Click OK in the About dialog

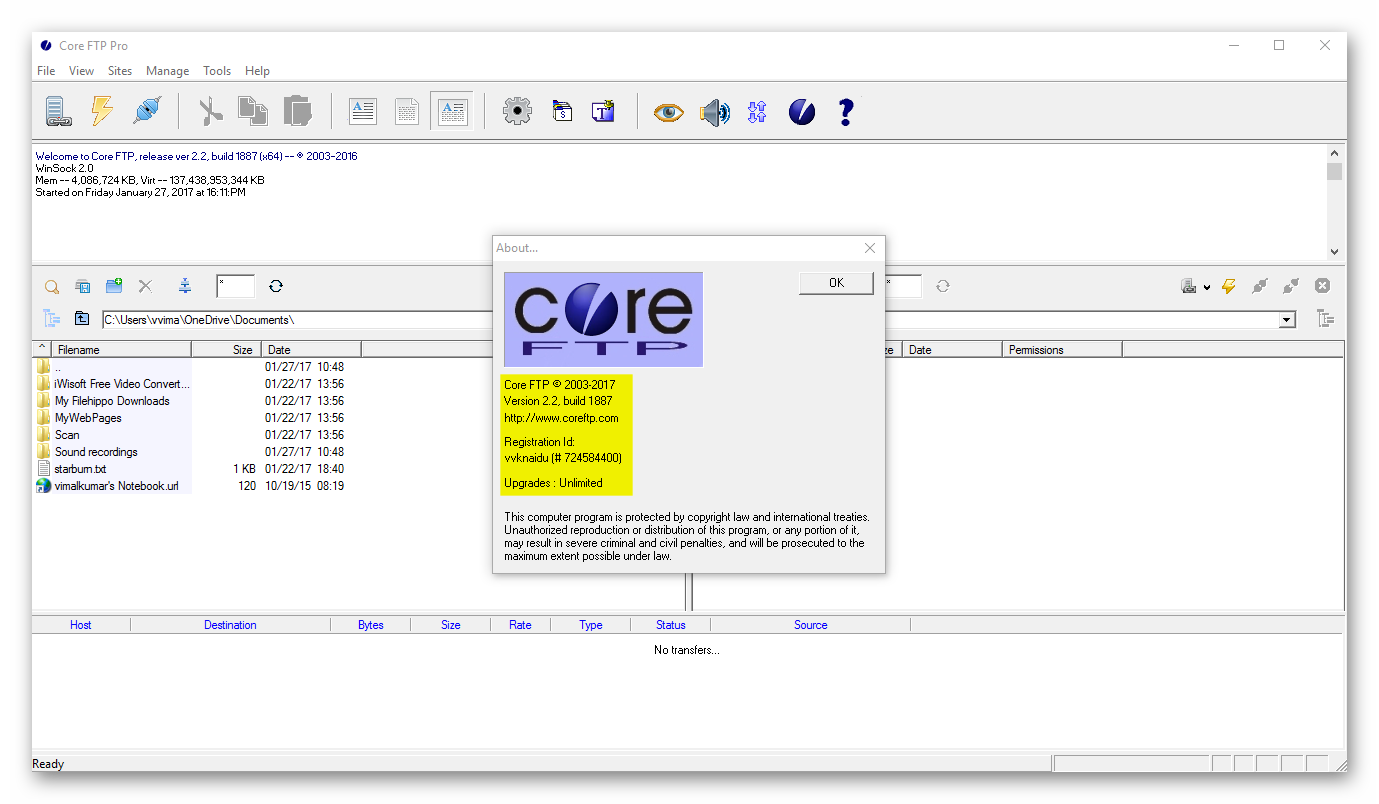click(836, 283)
